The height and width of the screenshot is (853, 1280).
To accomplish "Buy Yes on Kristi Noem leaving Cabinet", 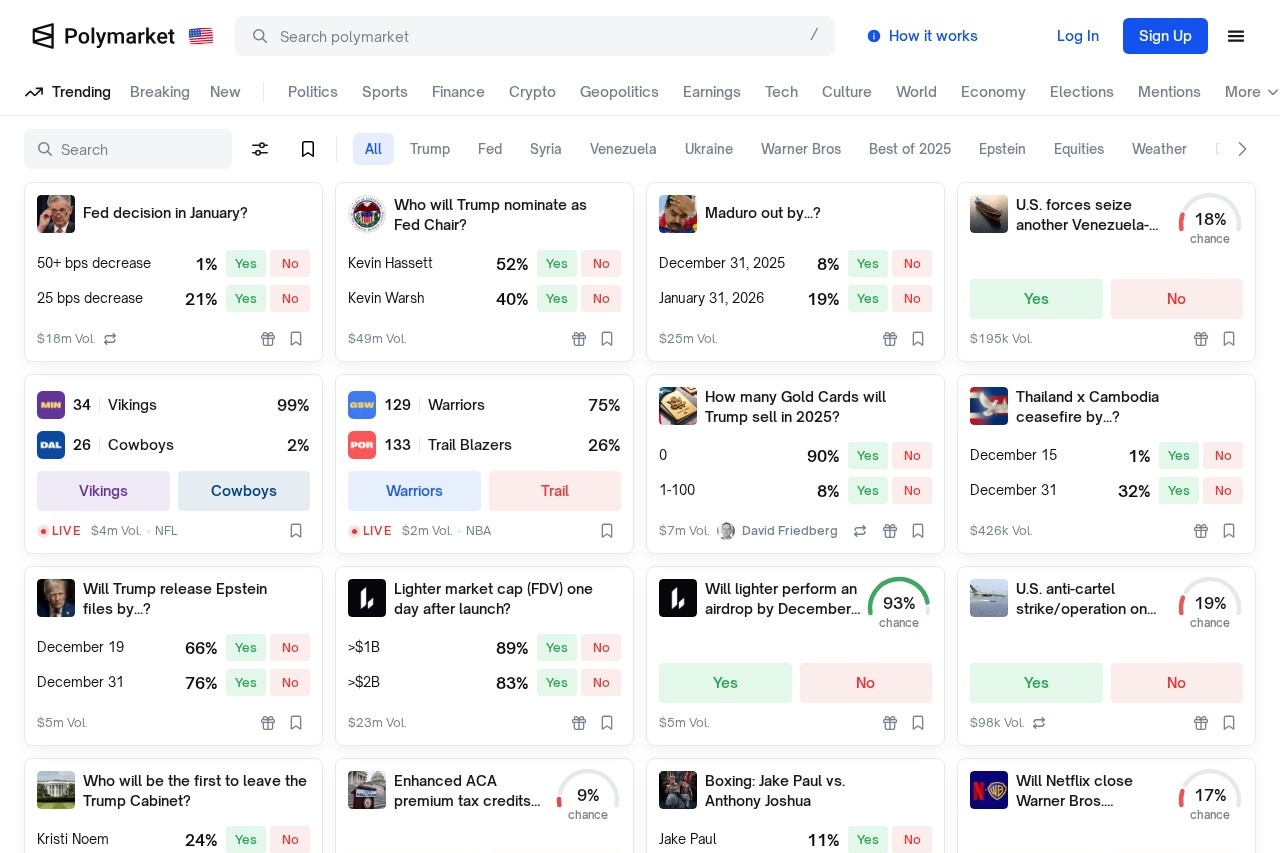I will pyautogui.click(x=246, y=840).
